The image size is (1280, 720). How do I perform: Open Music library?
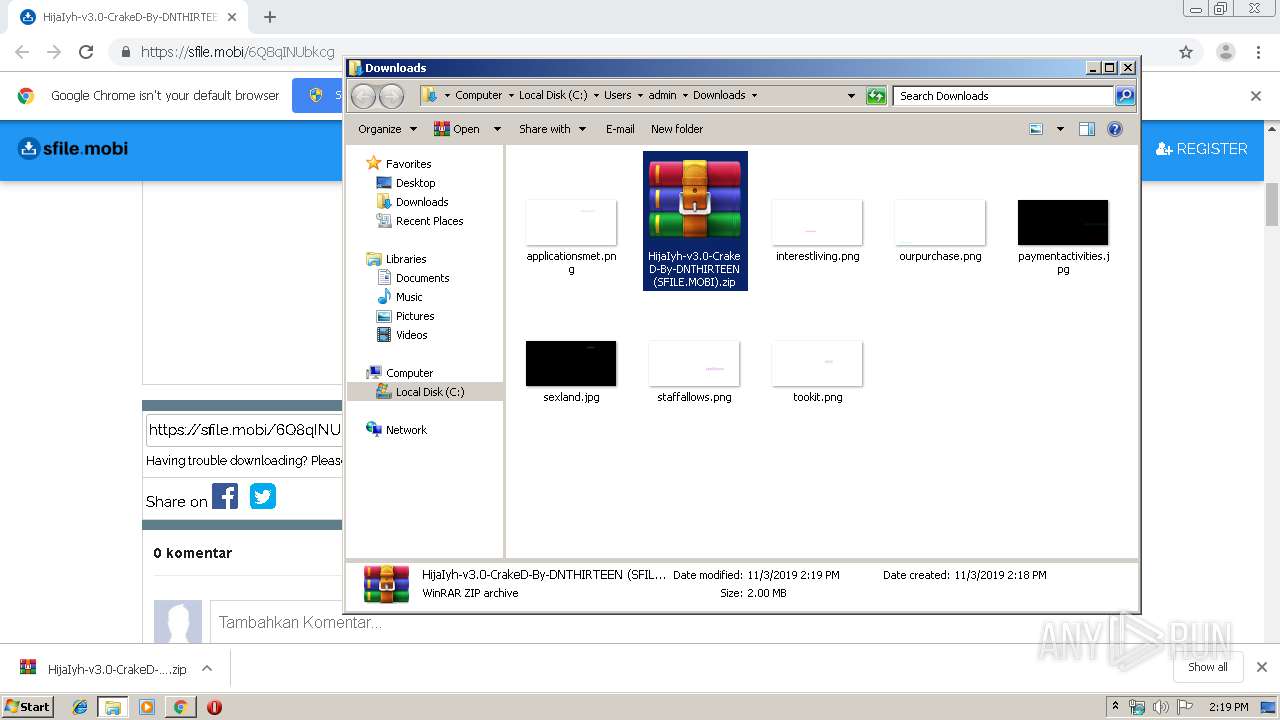[400, 297]
